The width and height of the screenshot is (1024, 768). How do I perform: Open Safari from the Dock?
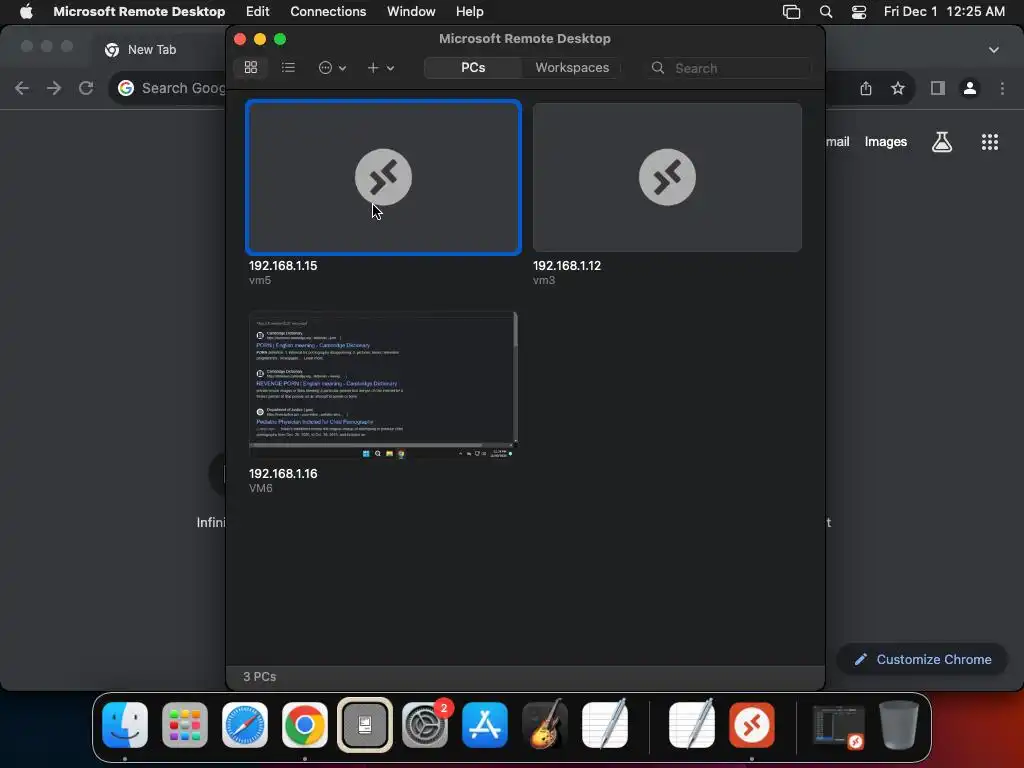coord(245,725)
